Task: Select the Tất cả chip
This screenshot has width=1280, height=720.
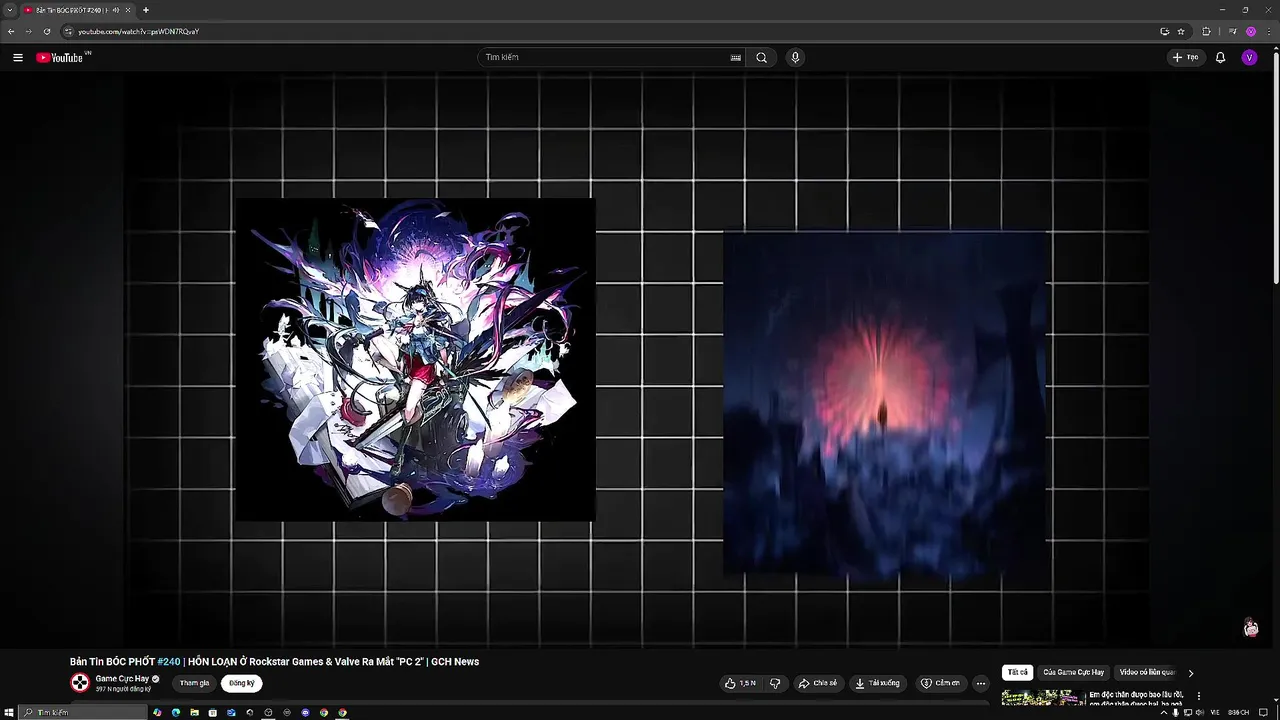Action: coord(1018,673)
